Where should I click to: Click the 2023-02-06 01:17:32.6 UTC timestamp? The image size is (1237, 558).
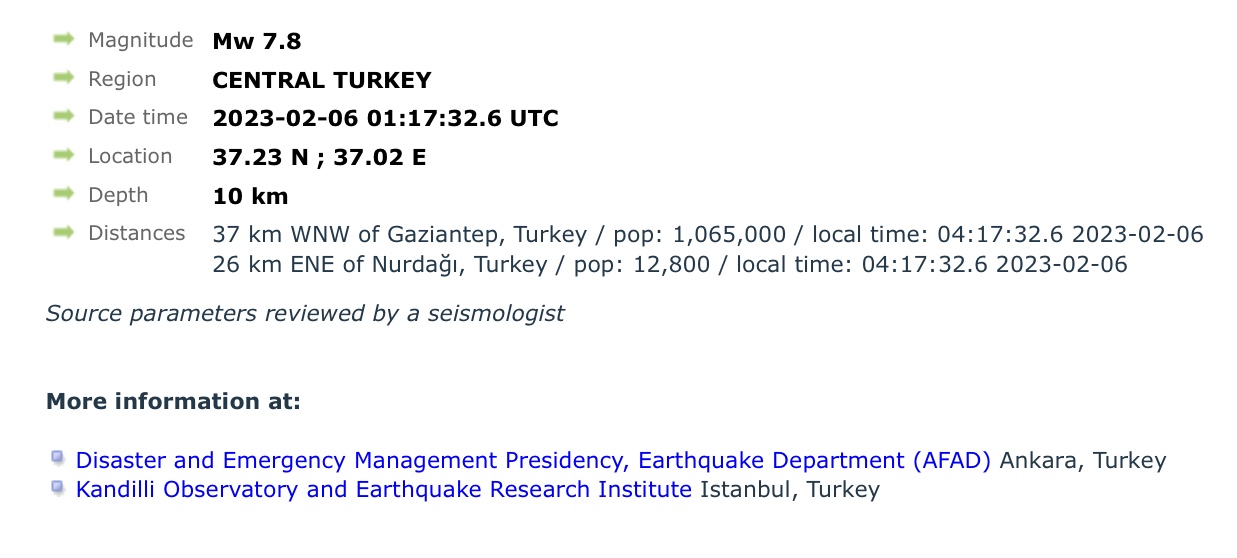(385, 118)
